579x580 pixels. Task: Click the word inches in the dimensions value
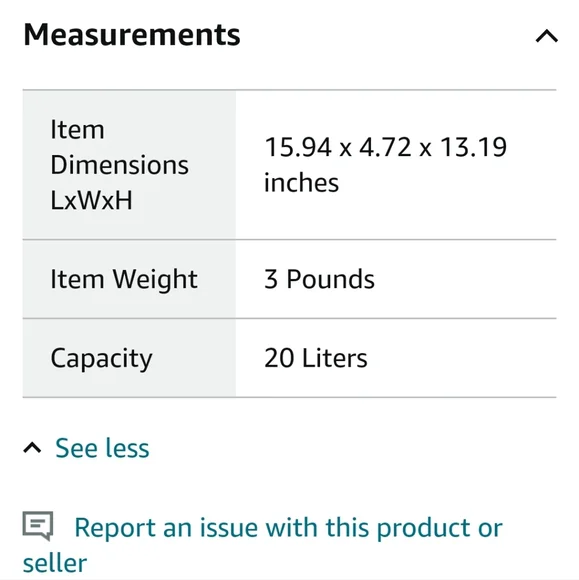point(301,183)
